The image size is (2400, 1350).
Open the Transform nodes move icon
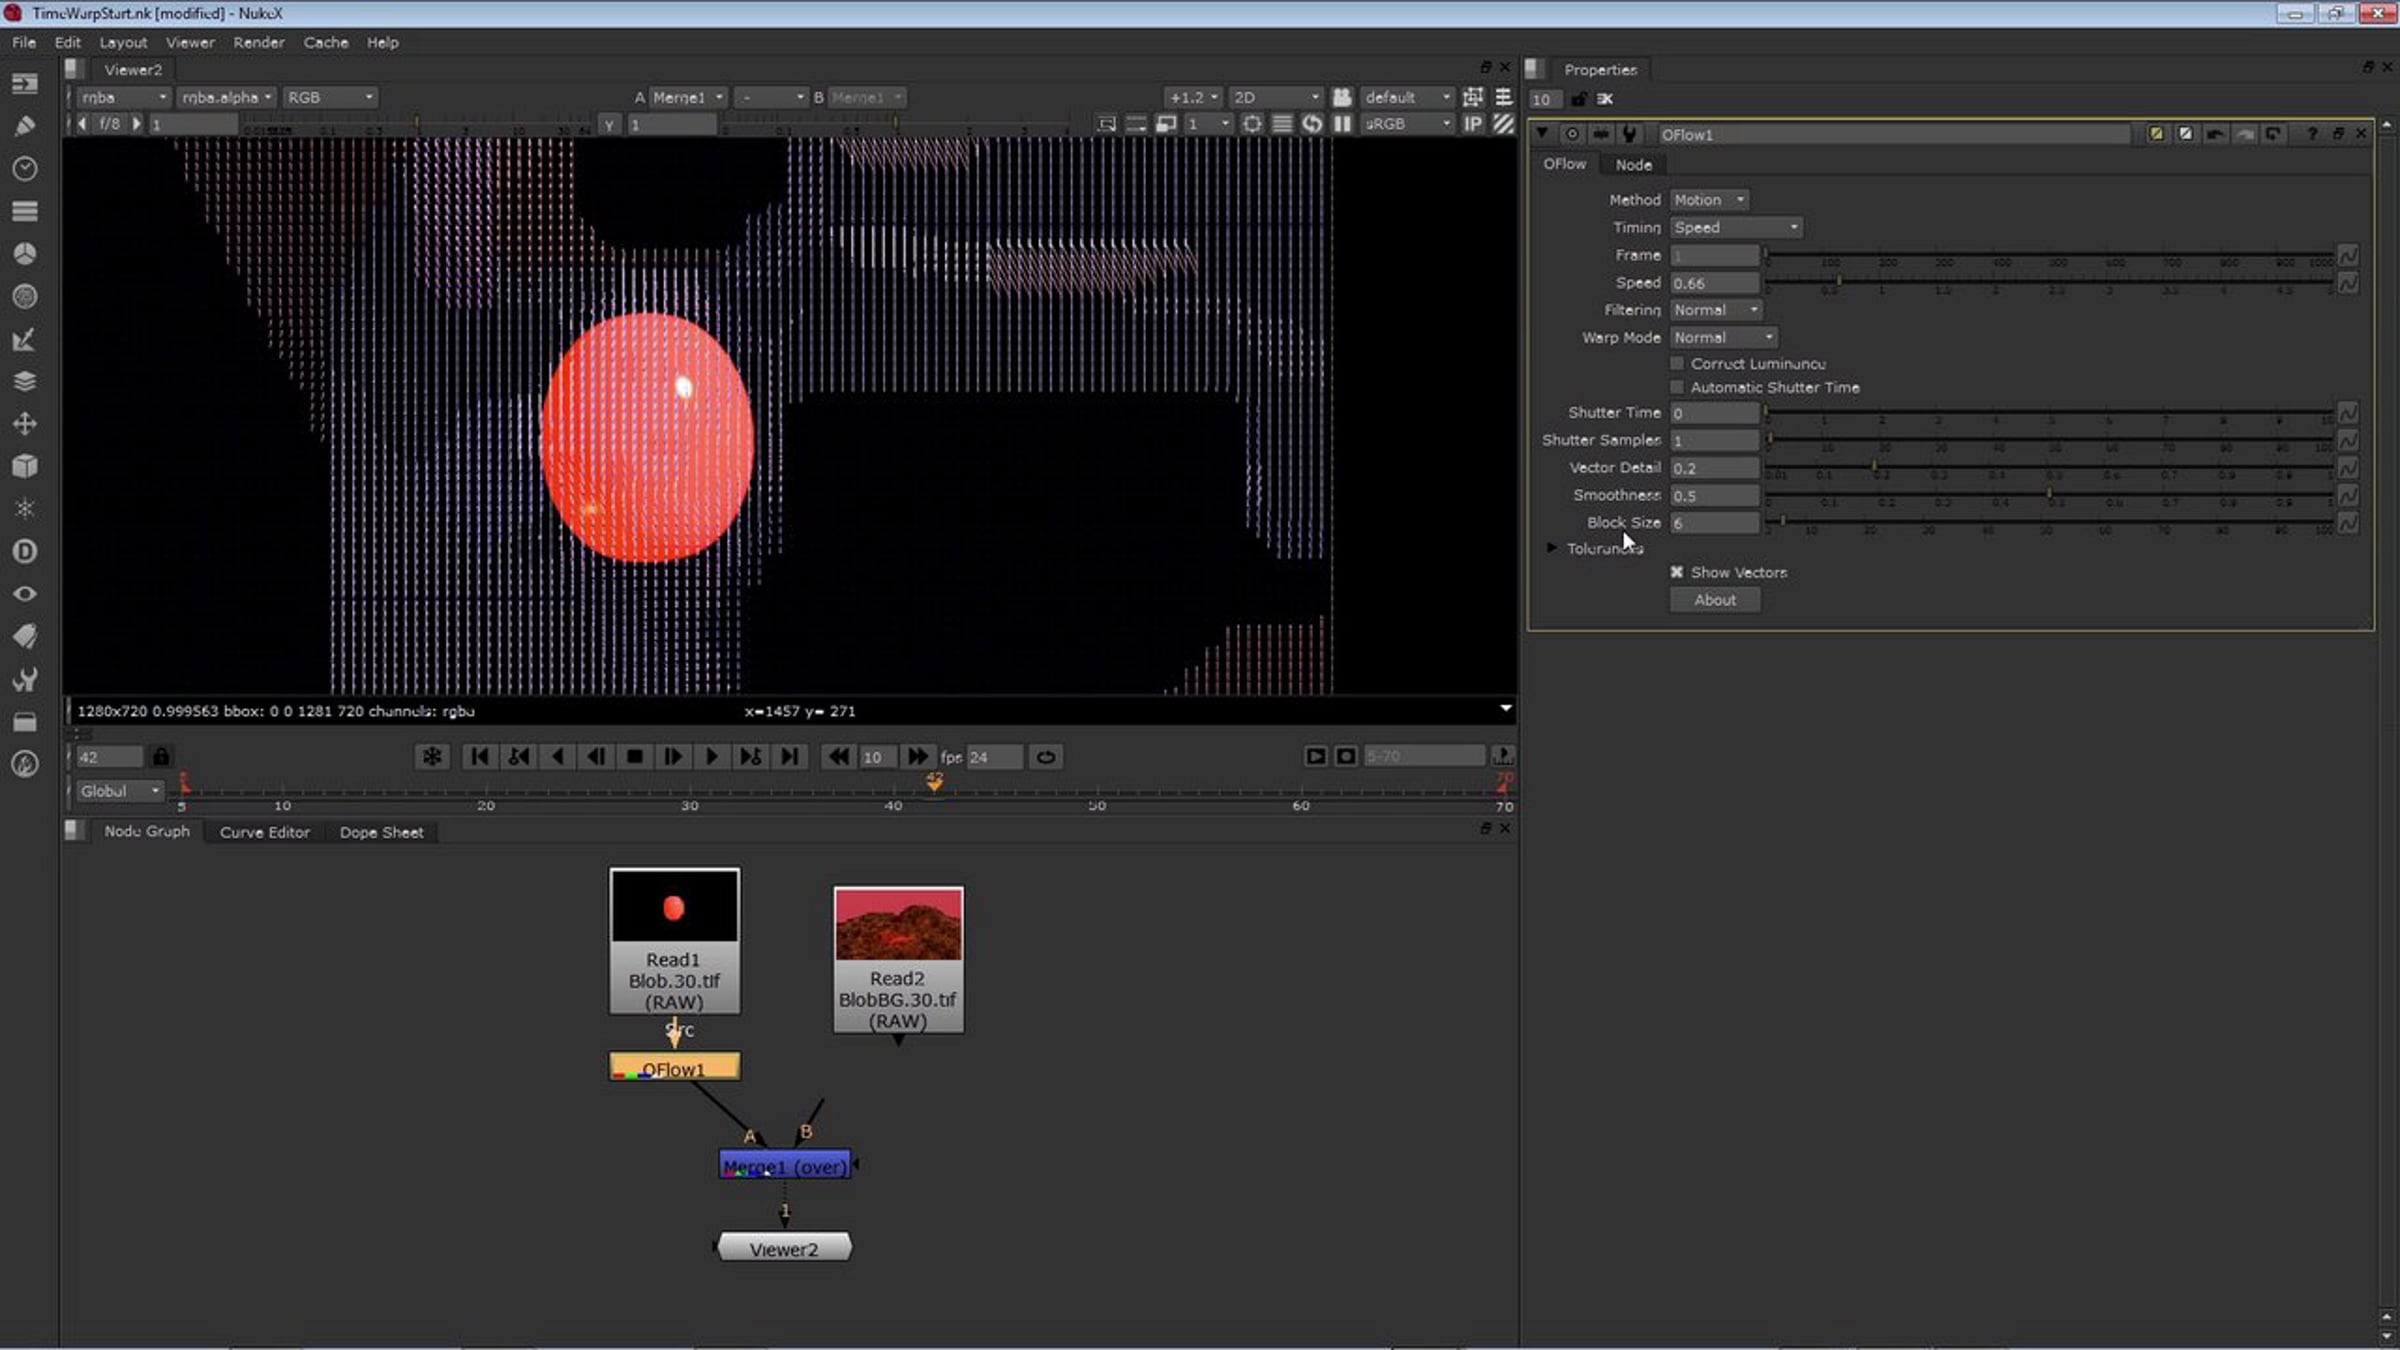pos(25,424)
